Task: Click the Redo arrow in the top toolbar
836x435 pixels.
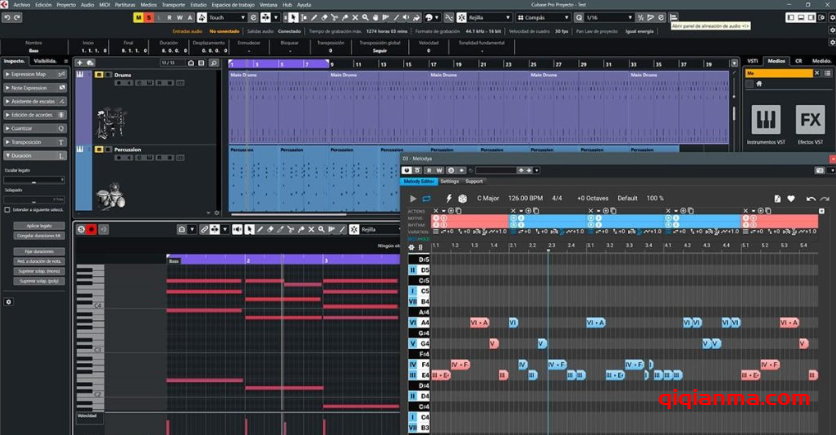Action: pyautogui.click(x=17, y=18)
